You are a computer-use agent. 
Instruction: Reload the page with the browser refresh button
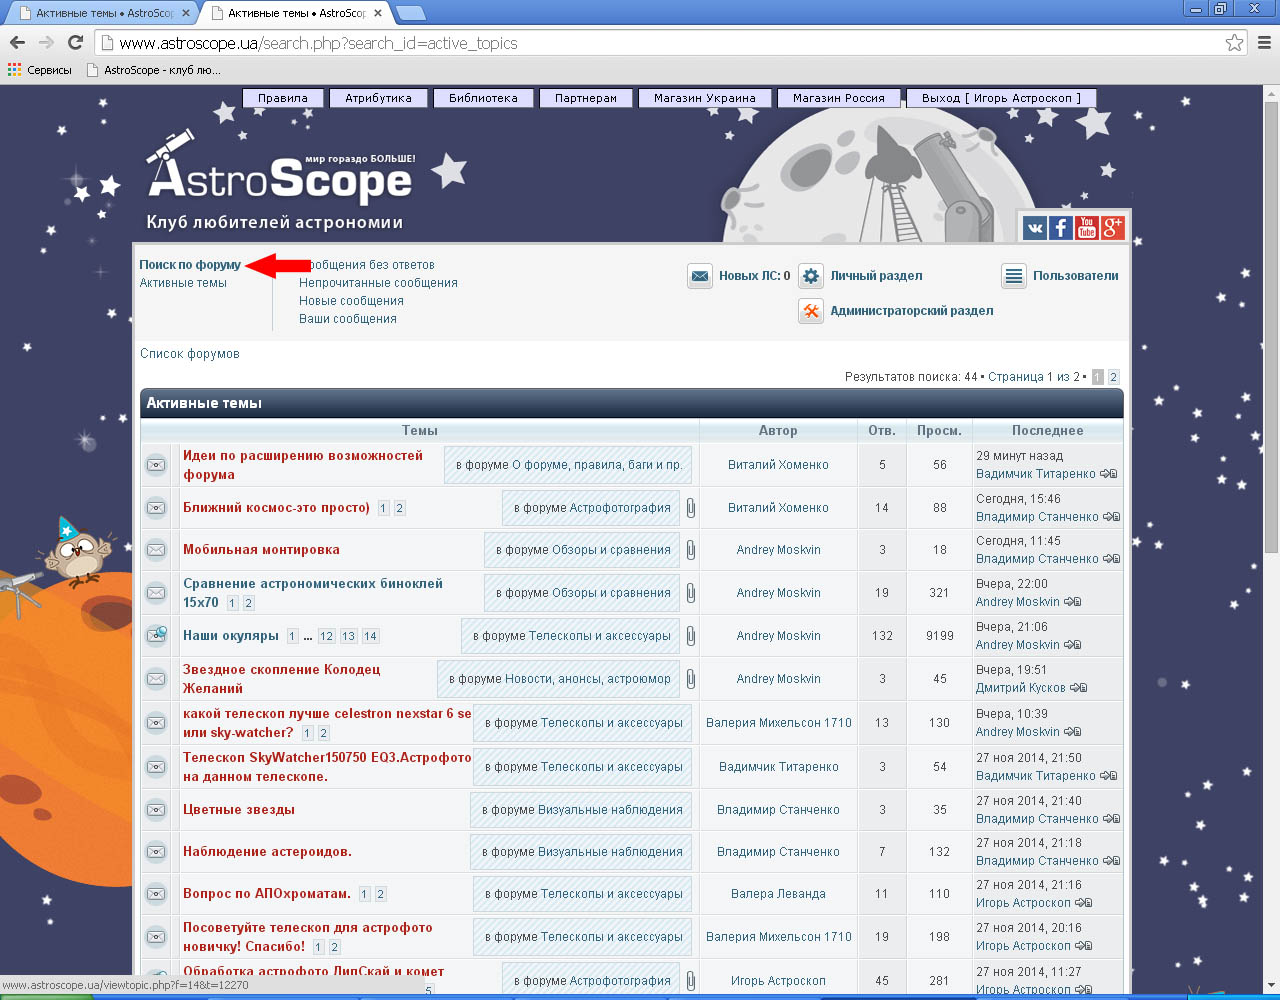pos(75,43)
